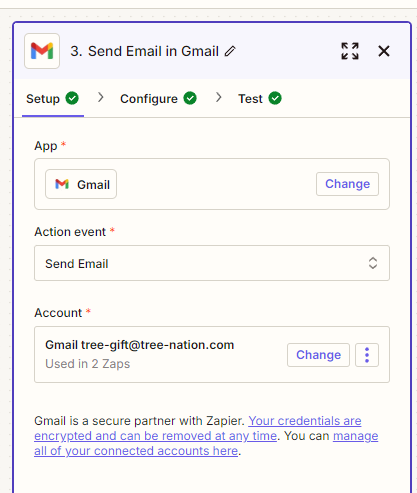Screen dimensions: 417x493
Task: Click the Send Email dropdown arrows
Action: click(373, 263)
